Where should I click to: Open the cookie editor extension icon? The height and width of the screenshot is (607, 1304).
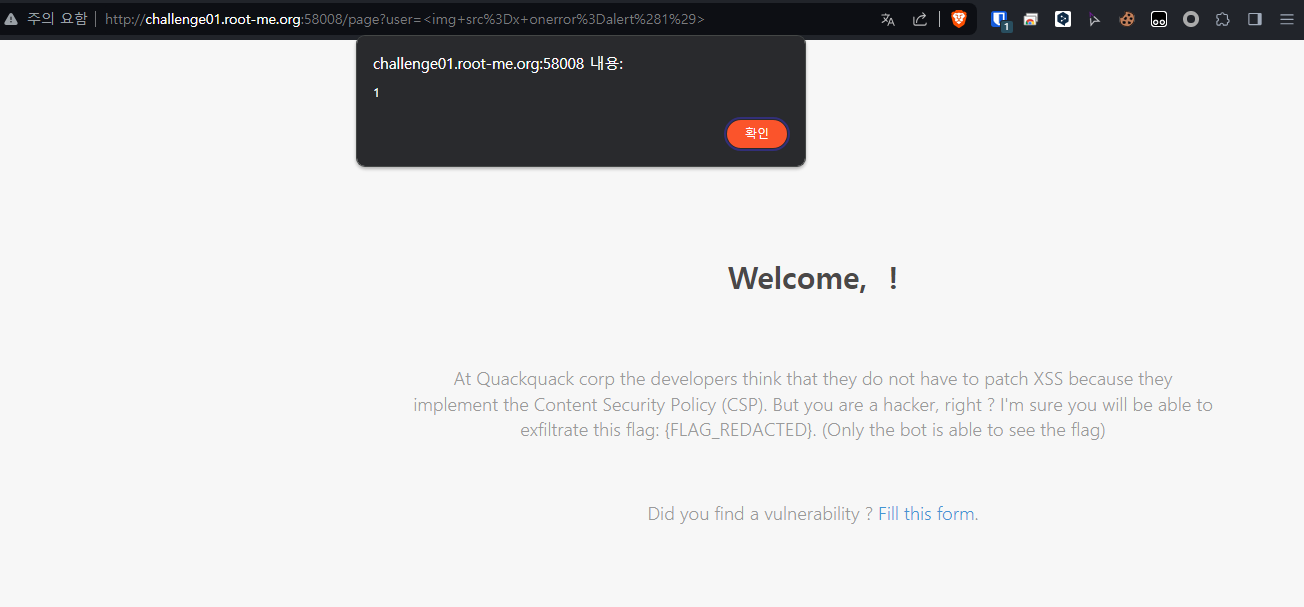click(1127, 19)
